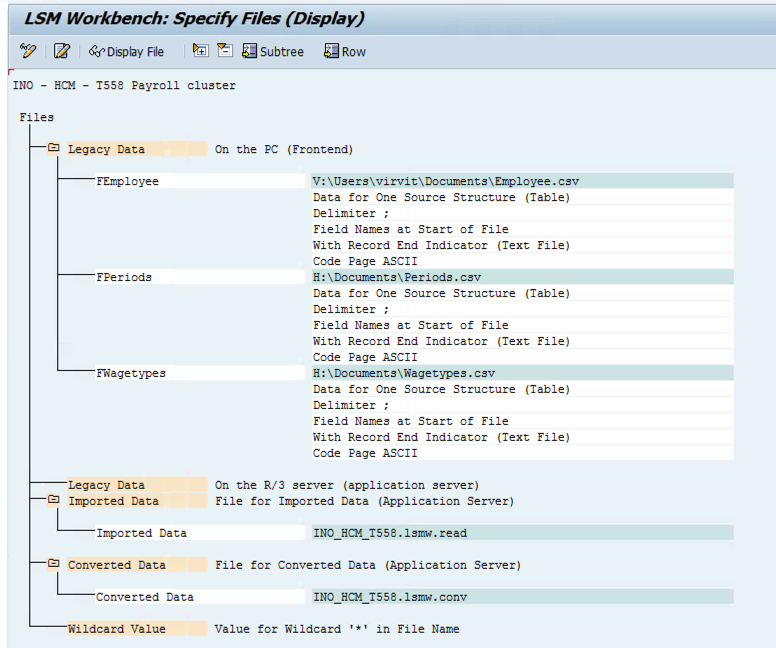
Task: Click the Subtree button
Action: [273, 51]
